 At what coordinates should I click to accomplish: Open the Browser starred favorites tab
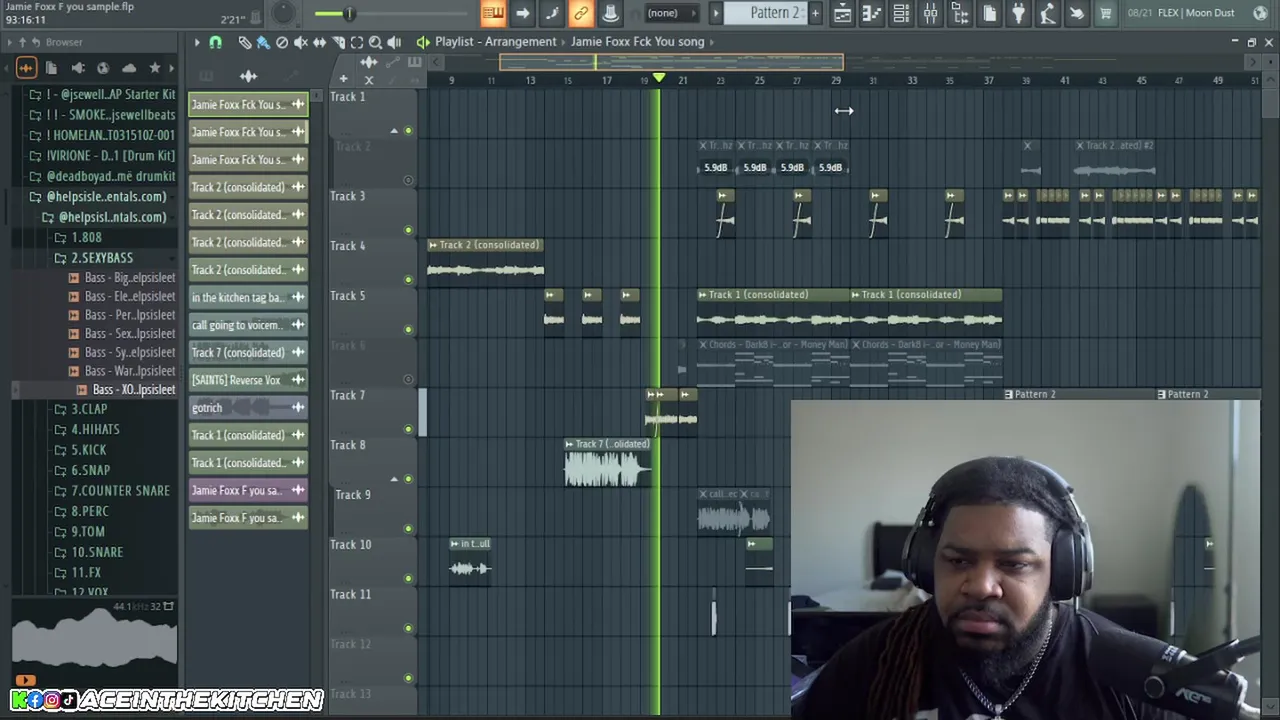pyautogui.click(x=155, y=68)
